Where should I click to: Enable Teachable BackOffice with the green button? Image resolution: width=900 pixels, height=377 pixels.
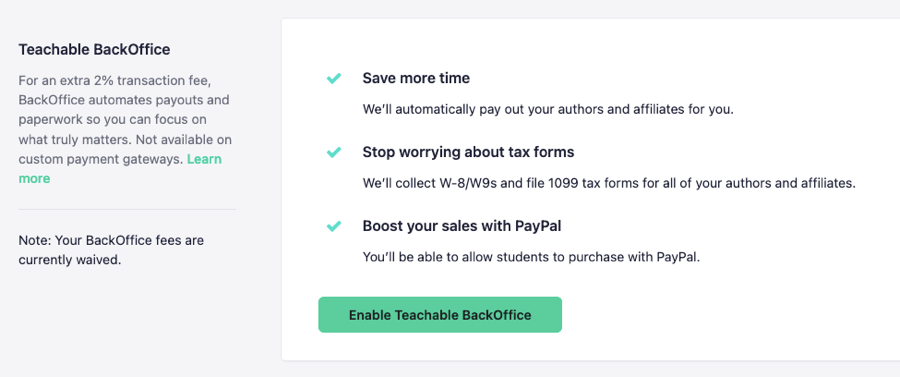[440, 314]
